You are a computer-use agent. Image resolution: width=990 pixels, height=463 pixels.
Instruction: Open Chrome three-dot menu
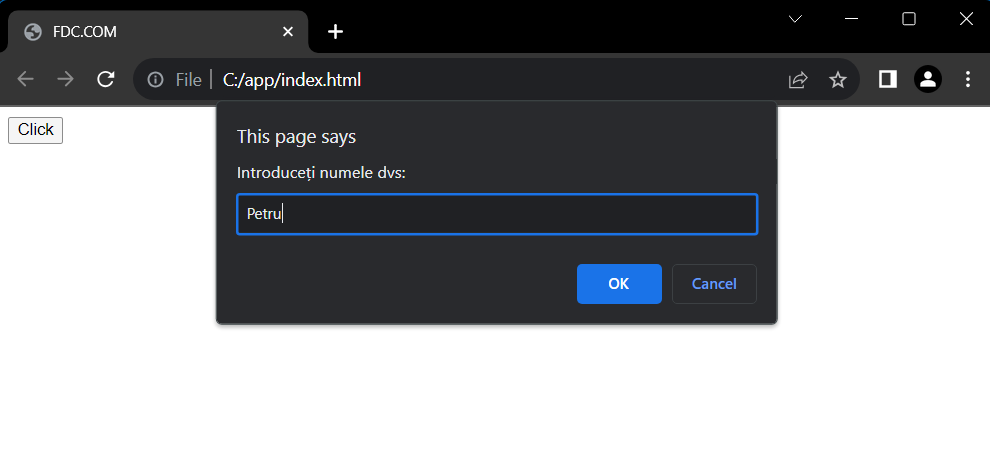967,80
